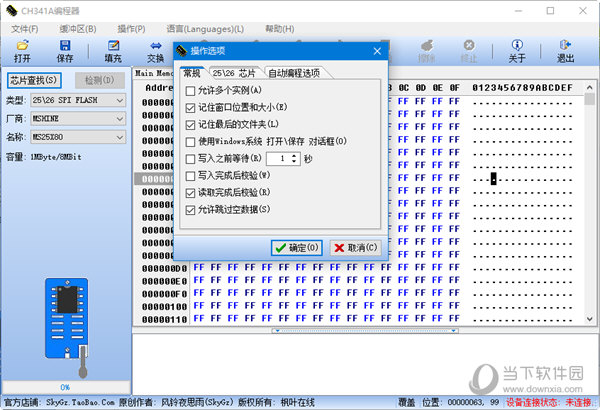Click the 保存 (Save) toolbar icon
Image resolution: width=600 pixels, height=410 pixels.
coord(65,51)
